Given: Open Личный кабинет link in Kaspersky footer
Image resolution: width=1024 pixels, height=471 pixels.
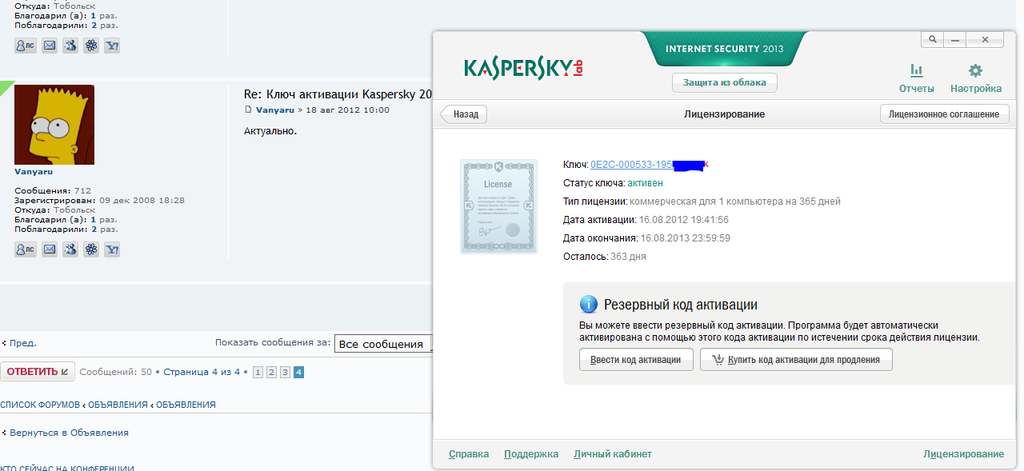Looking at the screenshot, I should (x=613, y=454).
